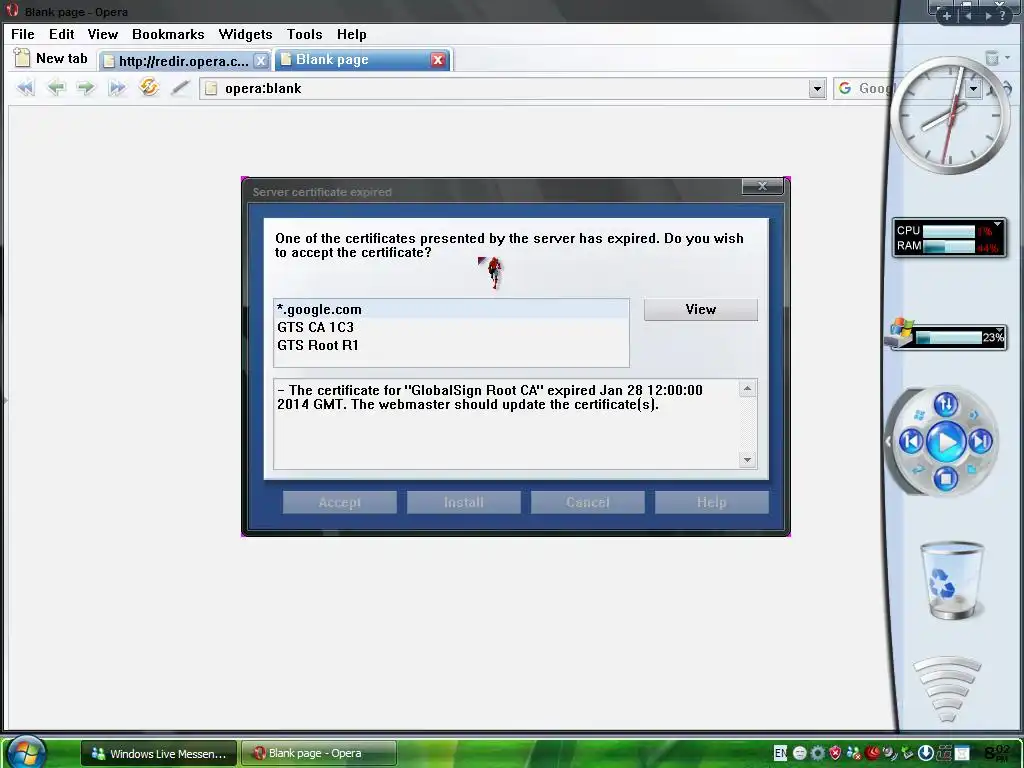This screenshot has width=1024, height=768.
Task: Click the CPU RAM meter gadget
Action: [x=949, y=238]
